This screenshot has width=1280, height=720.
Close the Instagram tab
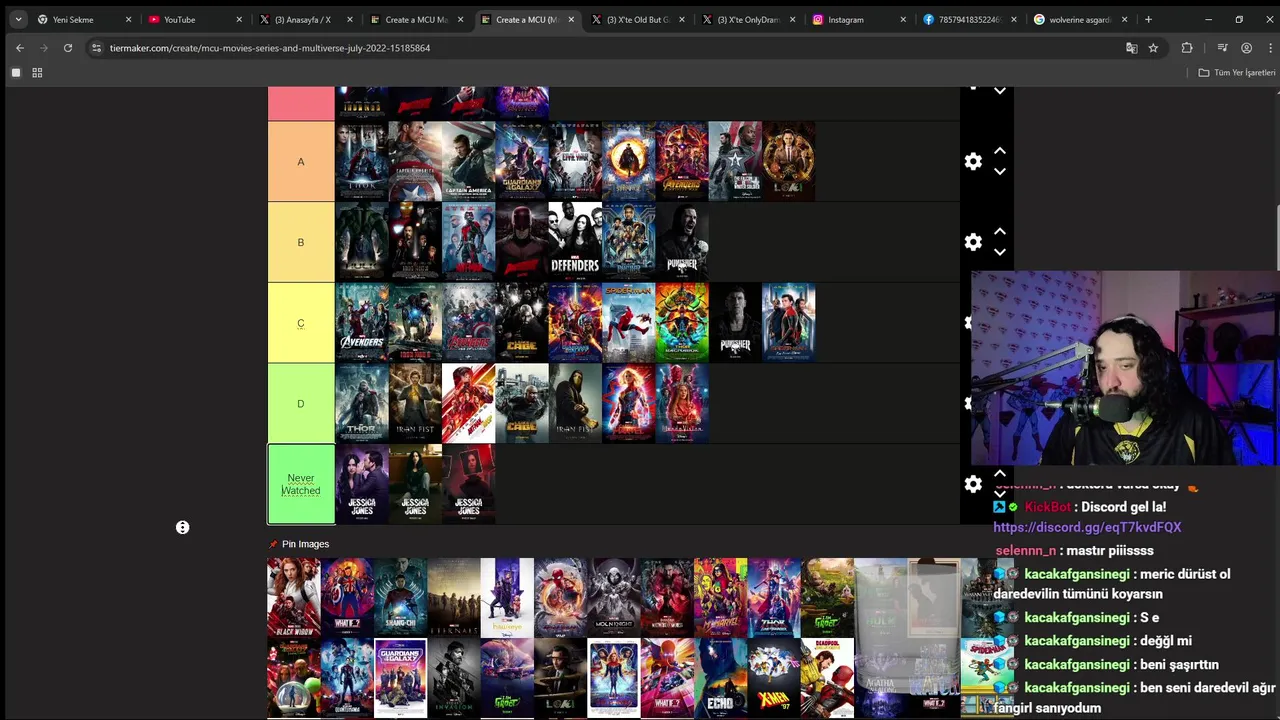coord(903,19)
